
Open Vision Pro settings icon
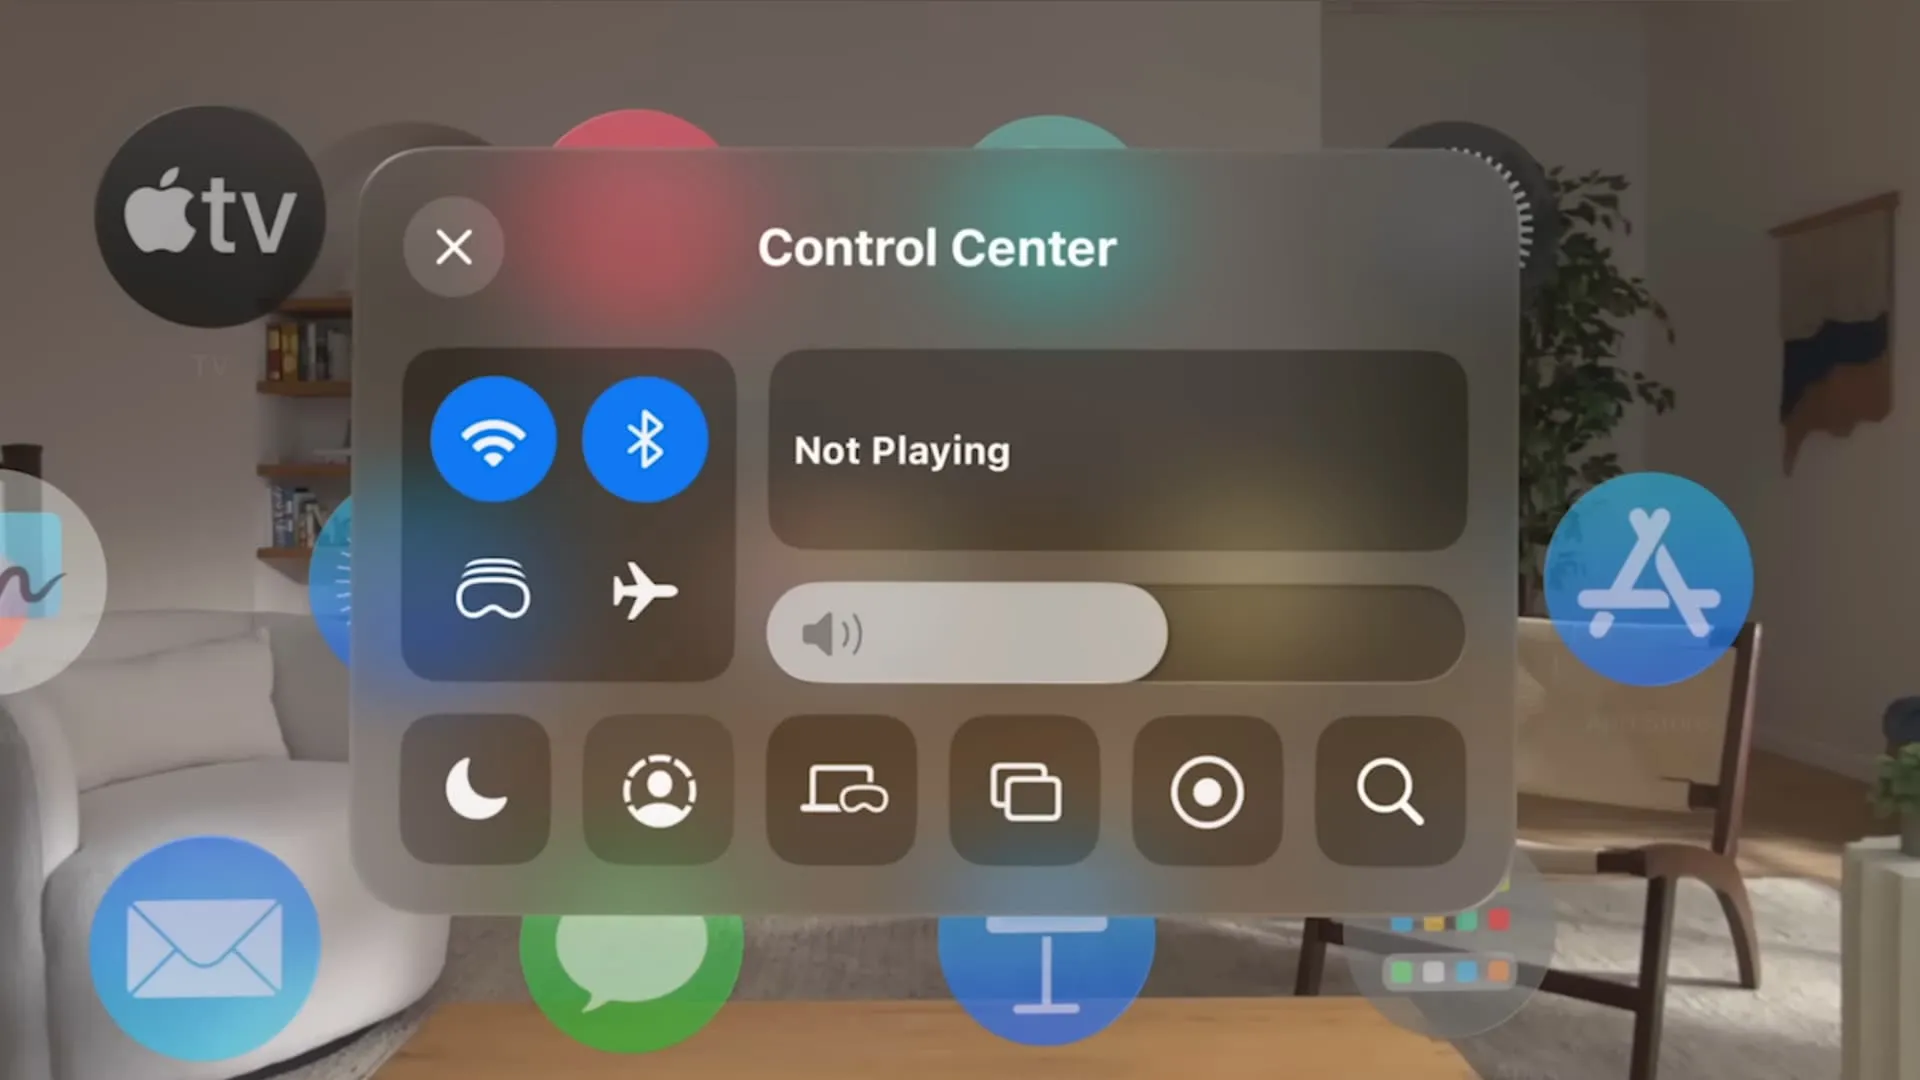pos(492,592)
